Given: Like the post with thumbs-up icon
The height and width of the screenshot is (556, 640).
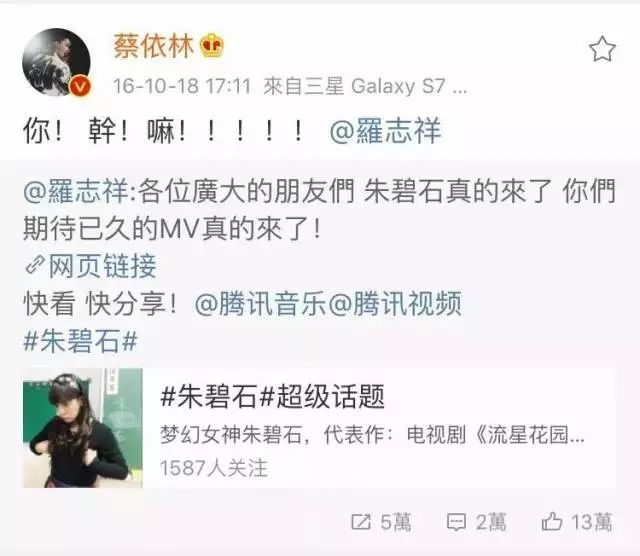Looking at the screenshot, I should click(x=552, y=521).
